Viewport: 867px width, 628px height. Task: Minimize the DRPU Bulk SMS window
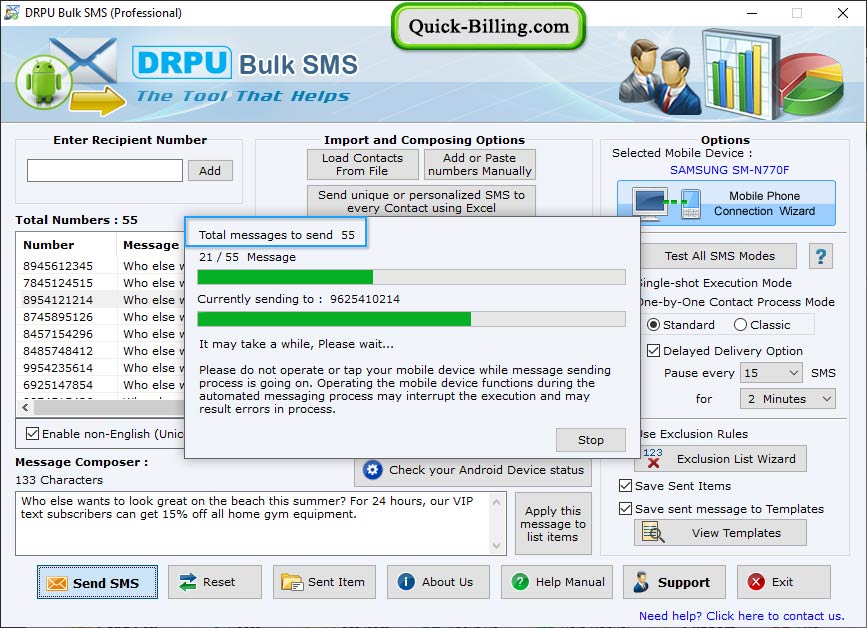[751, 13]
